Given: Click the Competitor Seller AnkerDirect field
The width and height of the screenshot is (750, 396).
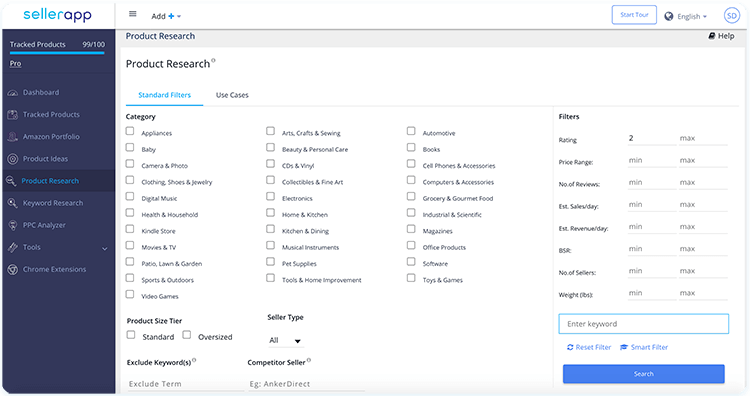Looking at the screenshot, I should [x=306, y=384].
